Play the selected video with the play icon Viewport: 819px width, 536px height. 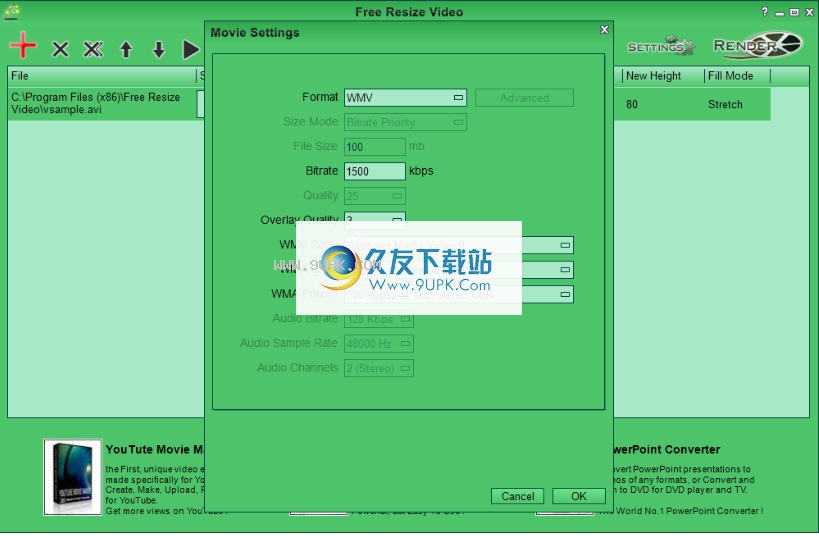click(x=191, y=50)
